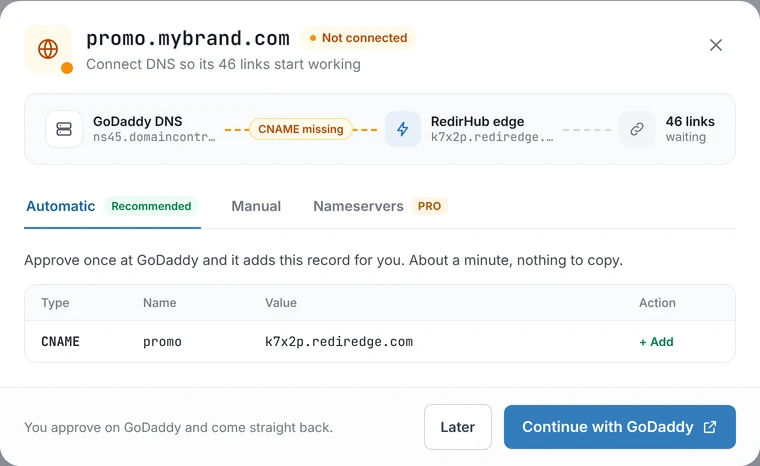The width and height of the screenshot is (760, 466).
Task: Click the waiting status text
Action: [685, 137]
